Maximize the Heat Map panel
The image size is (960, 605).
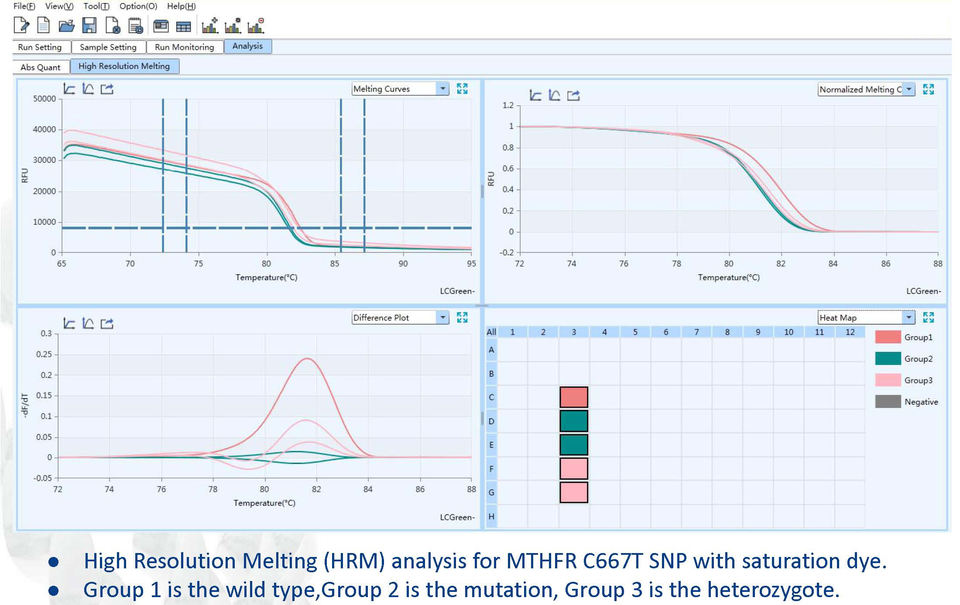click(928, 318)
